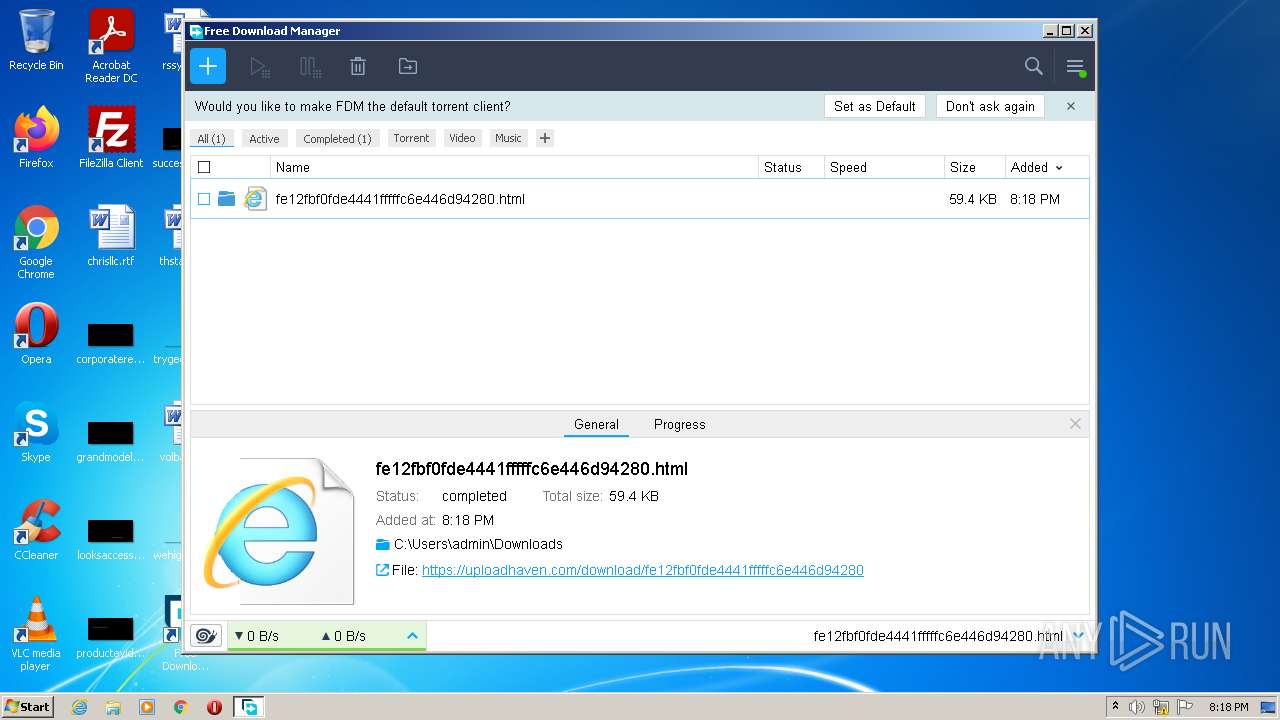The width and height of the screenshot is (1280, 720).
Task: Add a new tag filter with plus
Action: (545, 138)
